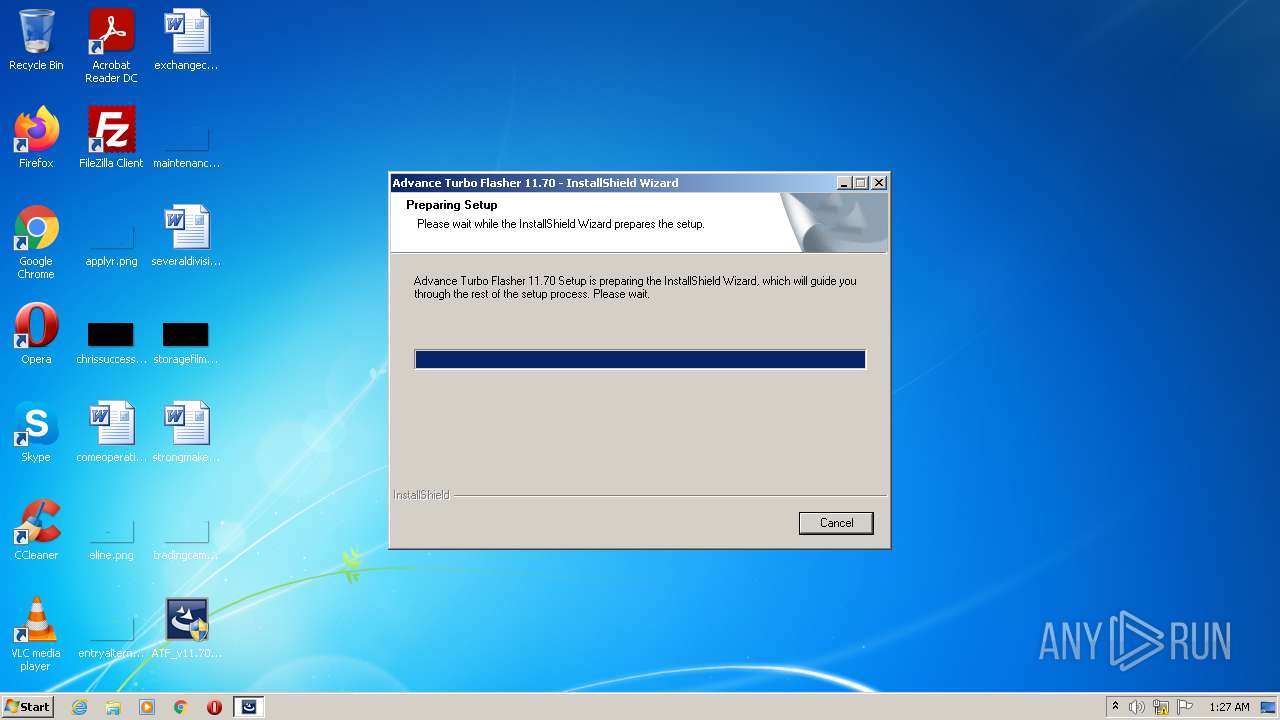Image resolution: width=1280 pixels, height=720 pixels.
Task: Open the Acrobat Reader DC shortcut
Action: click(111, 45)
